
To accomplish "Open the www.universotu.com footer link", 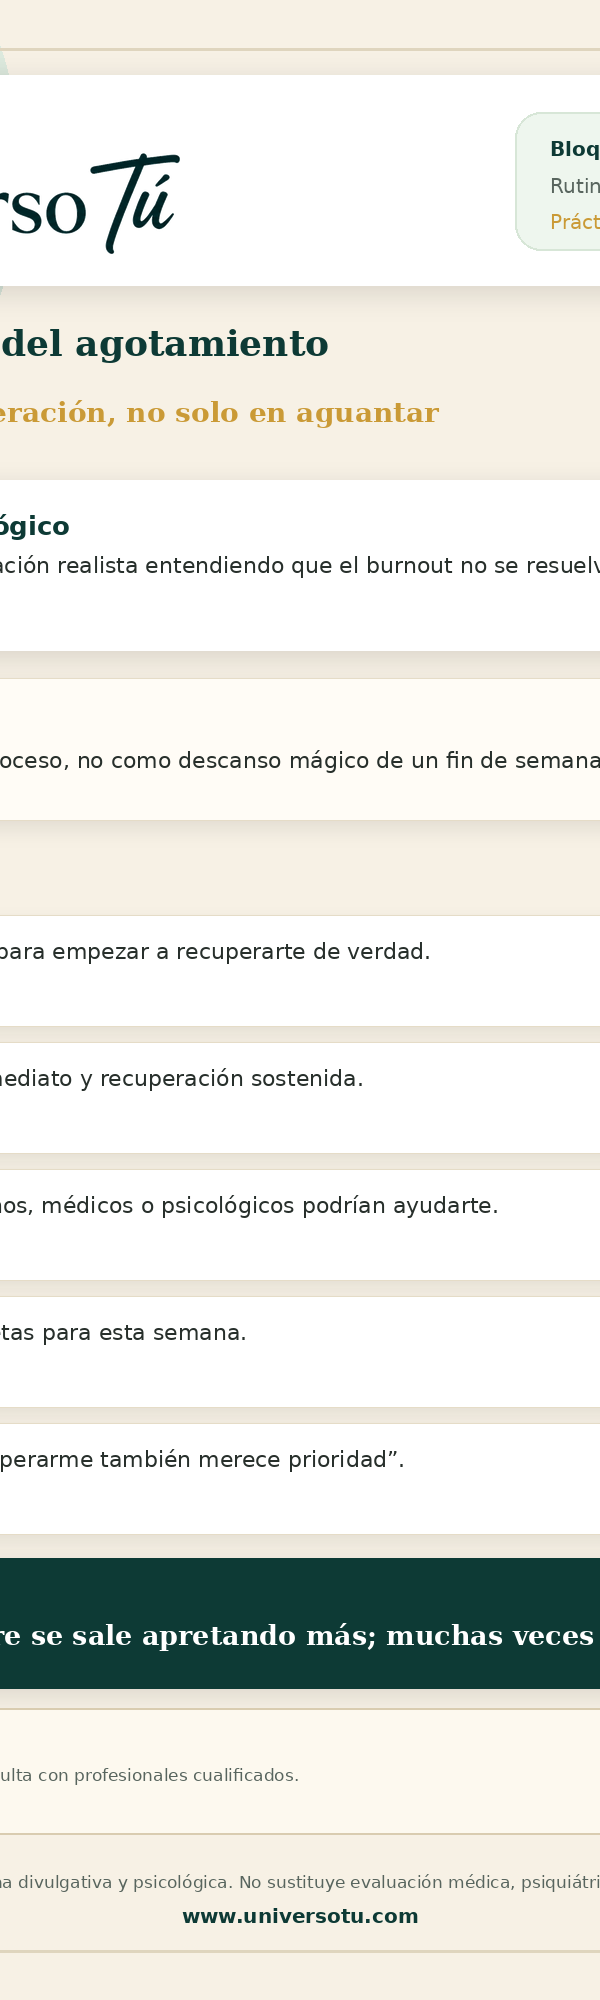I will point(300,1917).
